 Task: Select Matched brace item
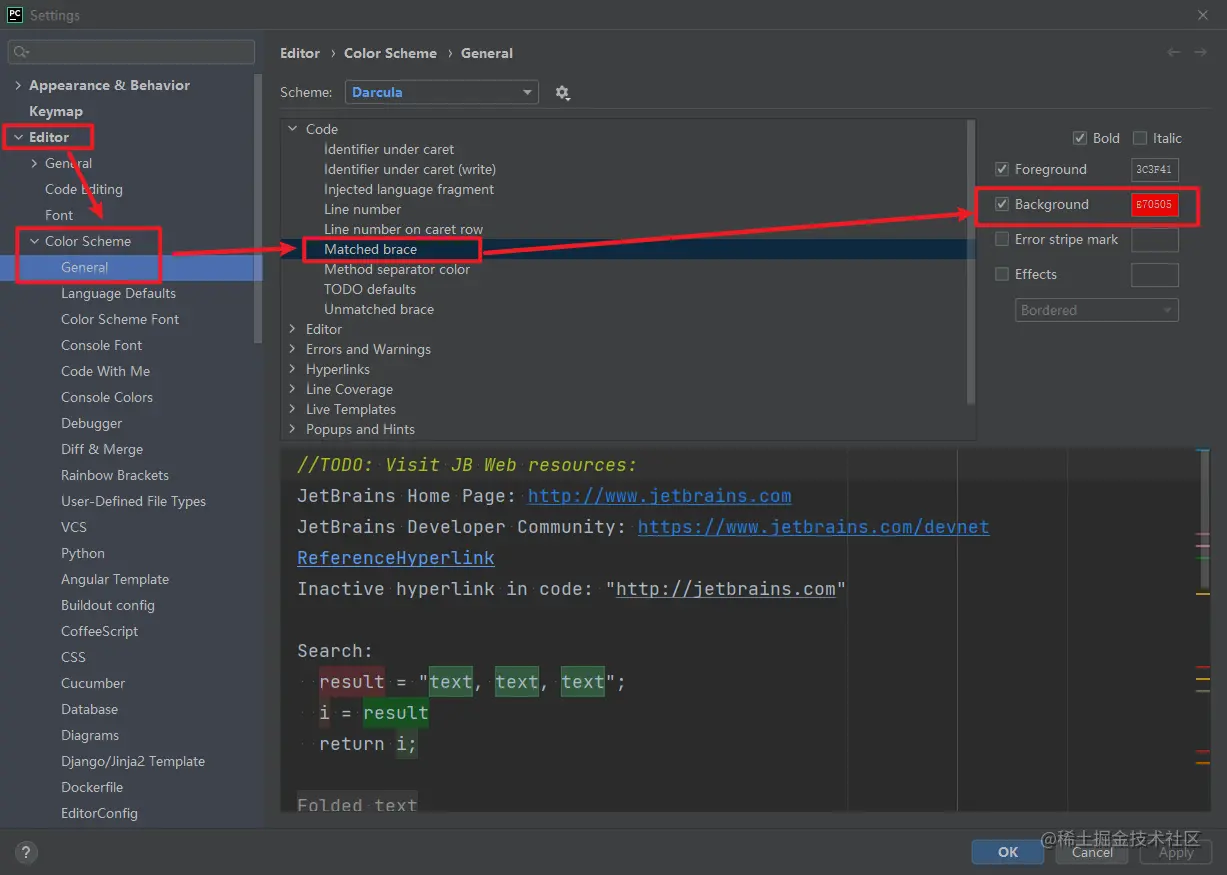tap(370, 249)
